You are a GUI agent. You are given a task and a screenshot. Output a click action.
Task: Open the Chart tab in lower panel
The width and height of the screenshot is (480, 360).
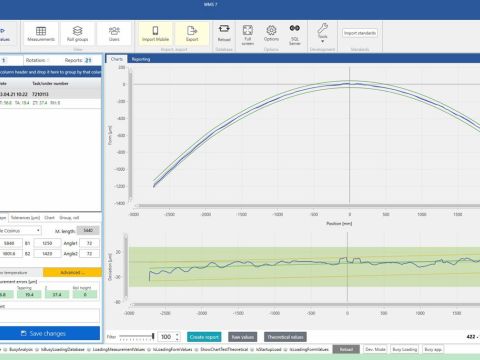[x=49, y=218]
